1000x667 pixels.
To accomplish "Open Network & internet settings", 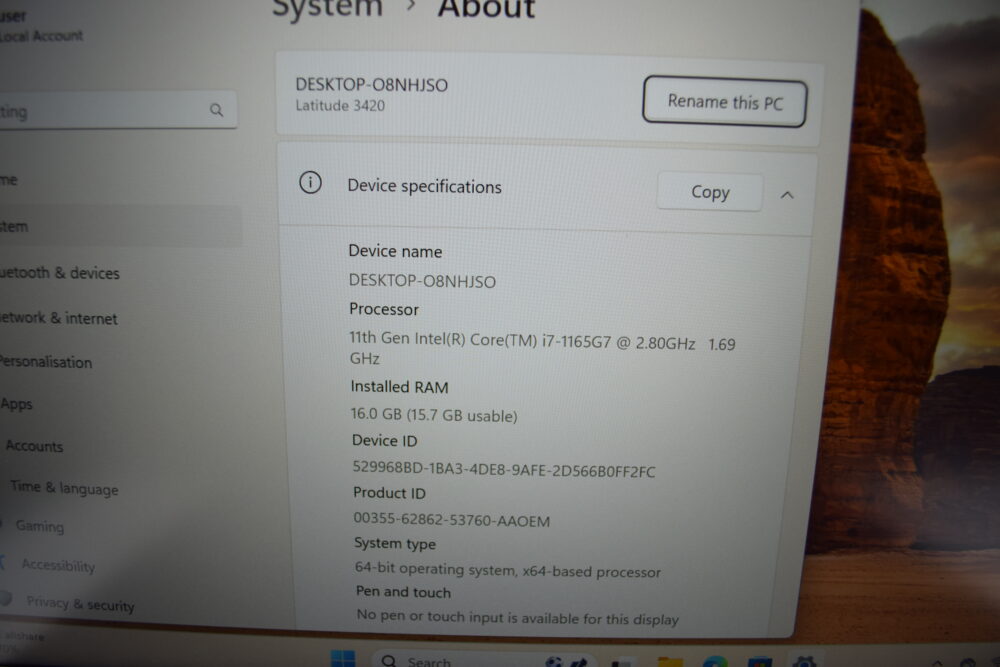I will click(59, 318).
